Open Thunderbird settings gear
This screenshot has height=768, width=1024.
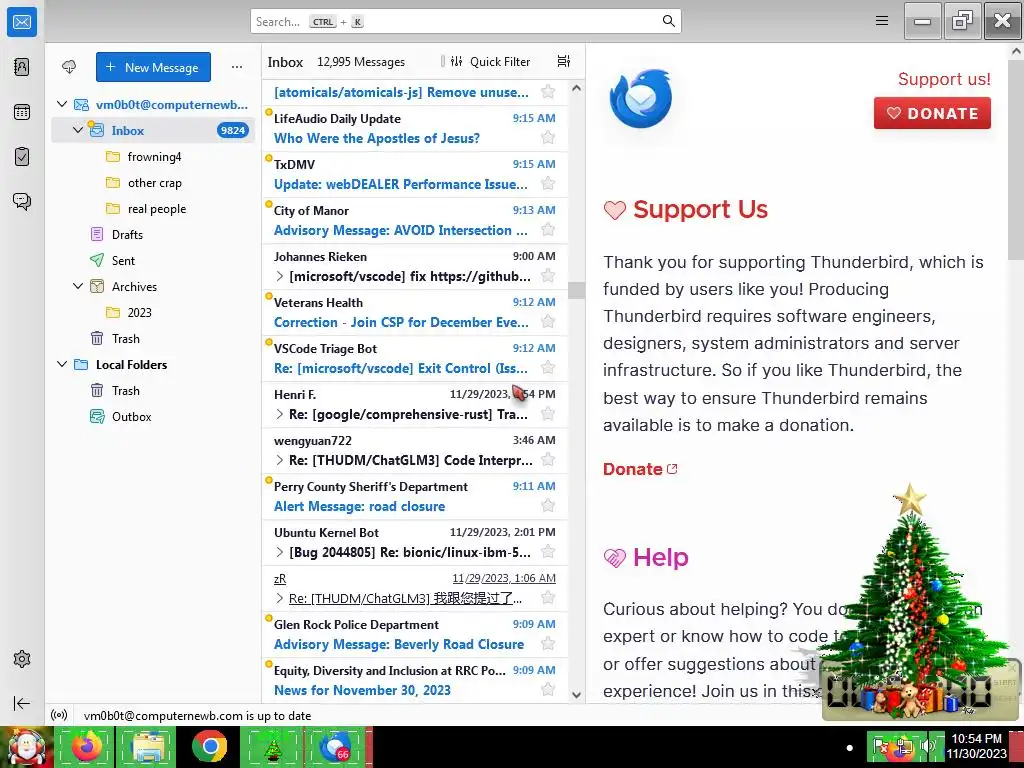[22, 659]
